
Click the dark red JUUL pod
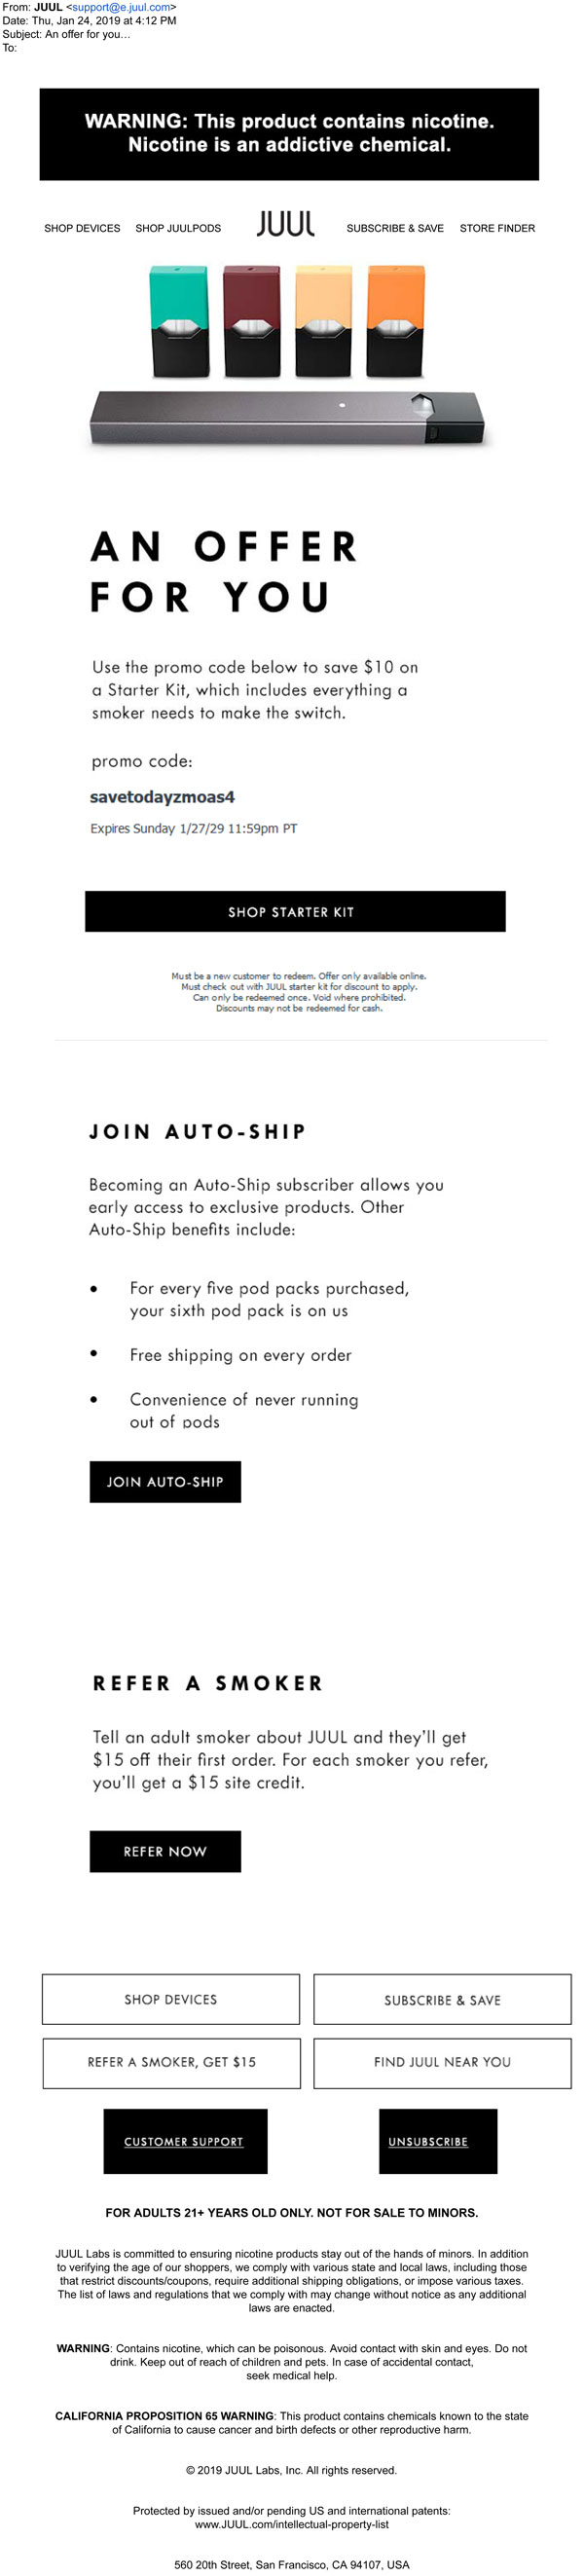pyautogui.click(x=252, y=321)
